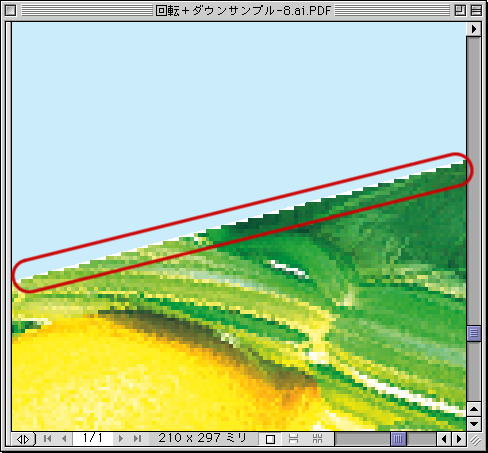Click the 210 x 297 ミリ page size label

(x=202, y=438)
